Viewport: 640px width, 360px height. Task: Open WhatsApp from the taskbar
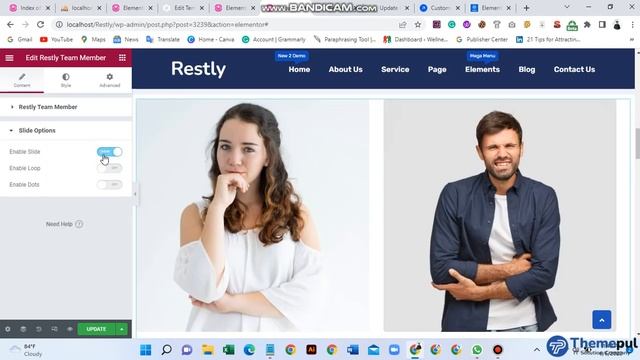click(x=477, y=350)
